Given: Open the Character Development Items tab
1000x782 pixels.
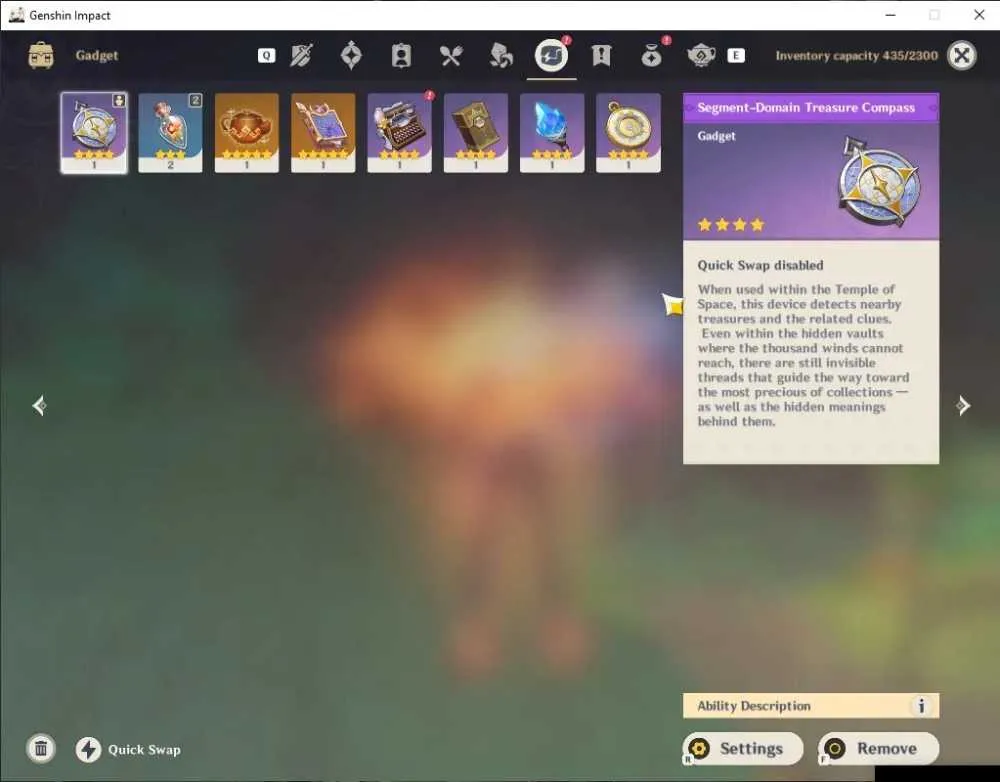Looking at the screenshot, I should (401, 56).
